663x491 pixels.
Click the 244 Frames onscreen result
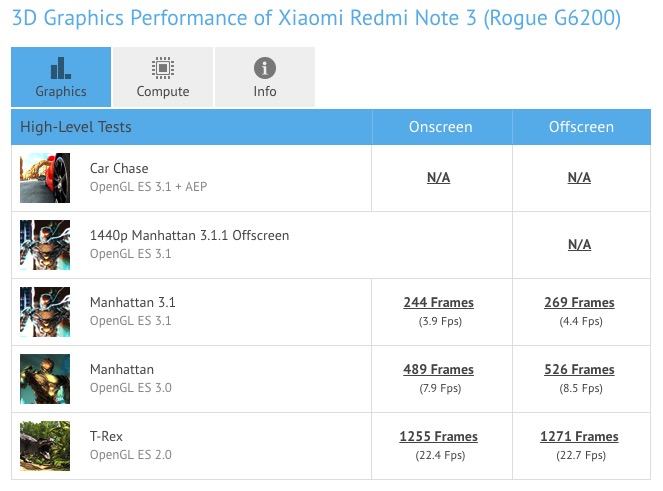coord(438,303)
